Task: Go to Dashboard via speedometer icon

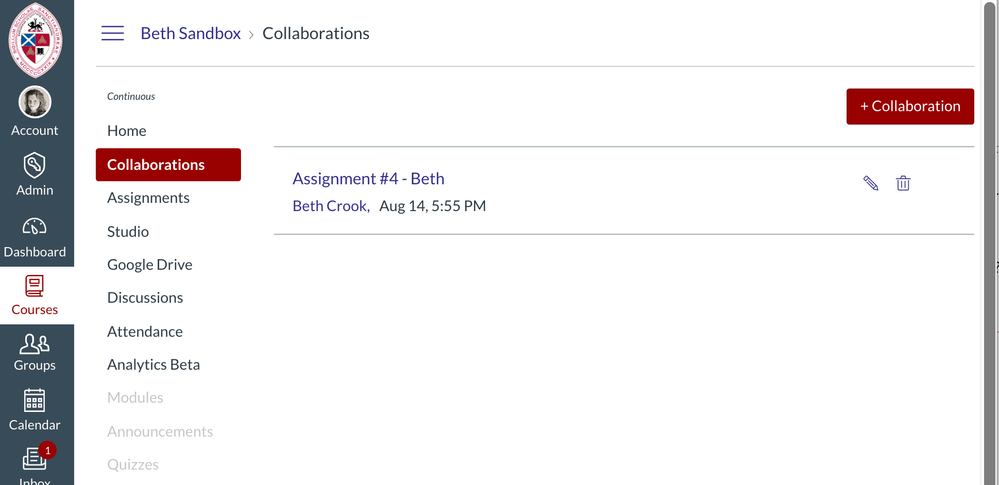Action: coord(35,226)
